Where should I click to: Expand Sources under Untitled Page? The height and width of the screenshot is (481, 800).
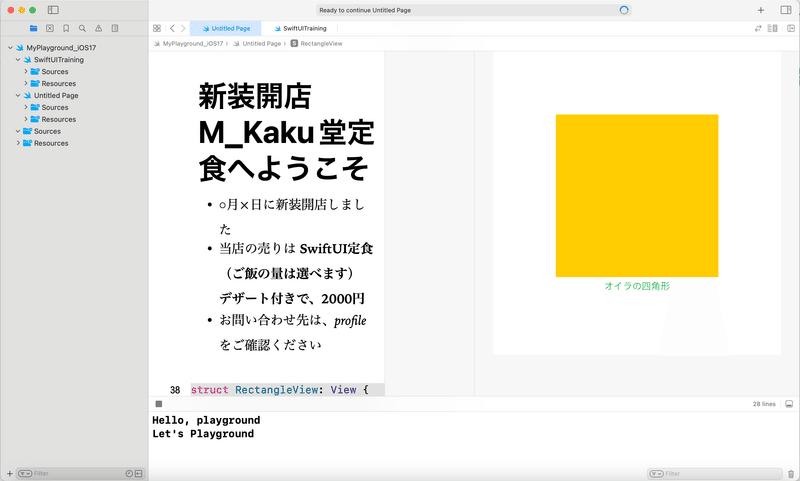coord(26,107)
